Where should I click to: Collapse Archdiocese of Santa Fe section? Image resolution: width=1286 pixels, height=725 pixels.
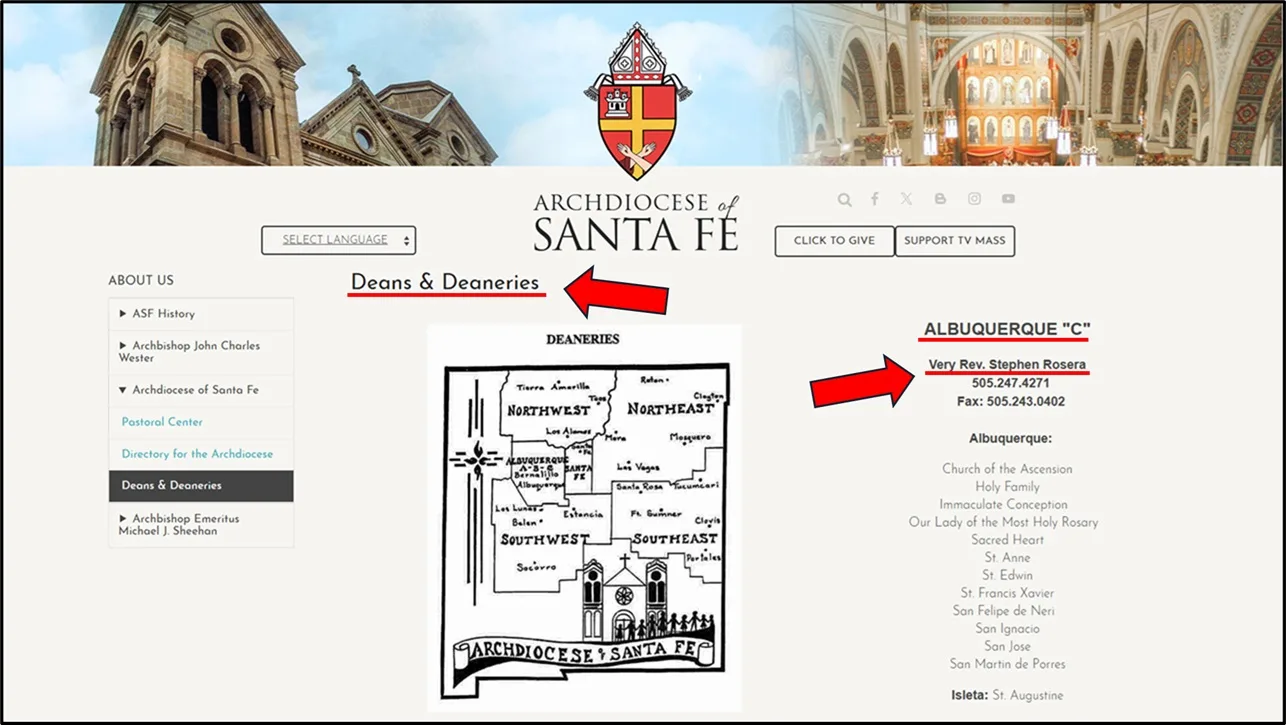click(201, 390)
